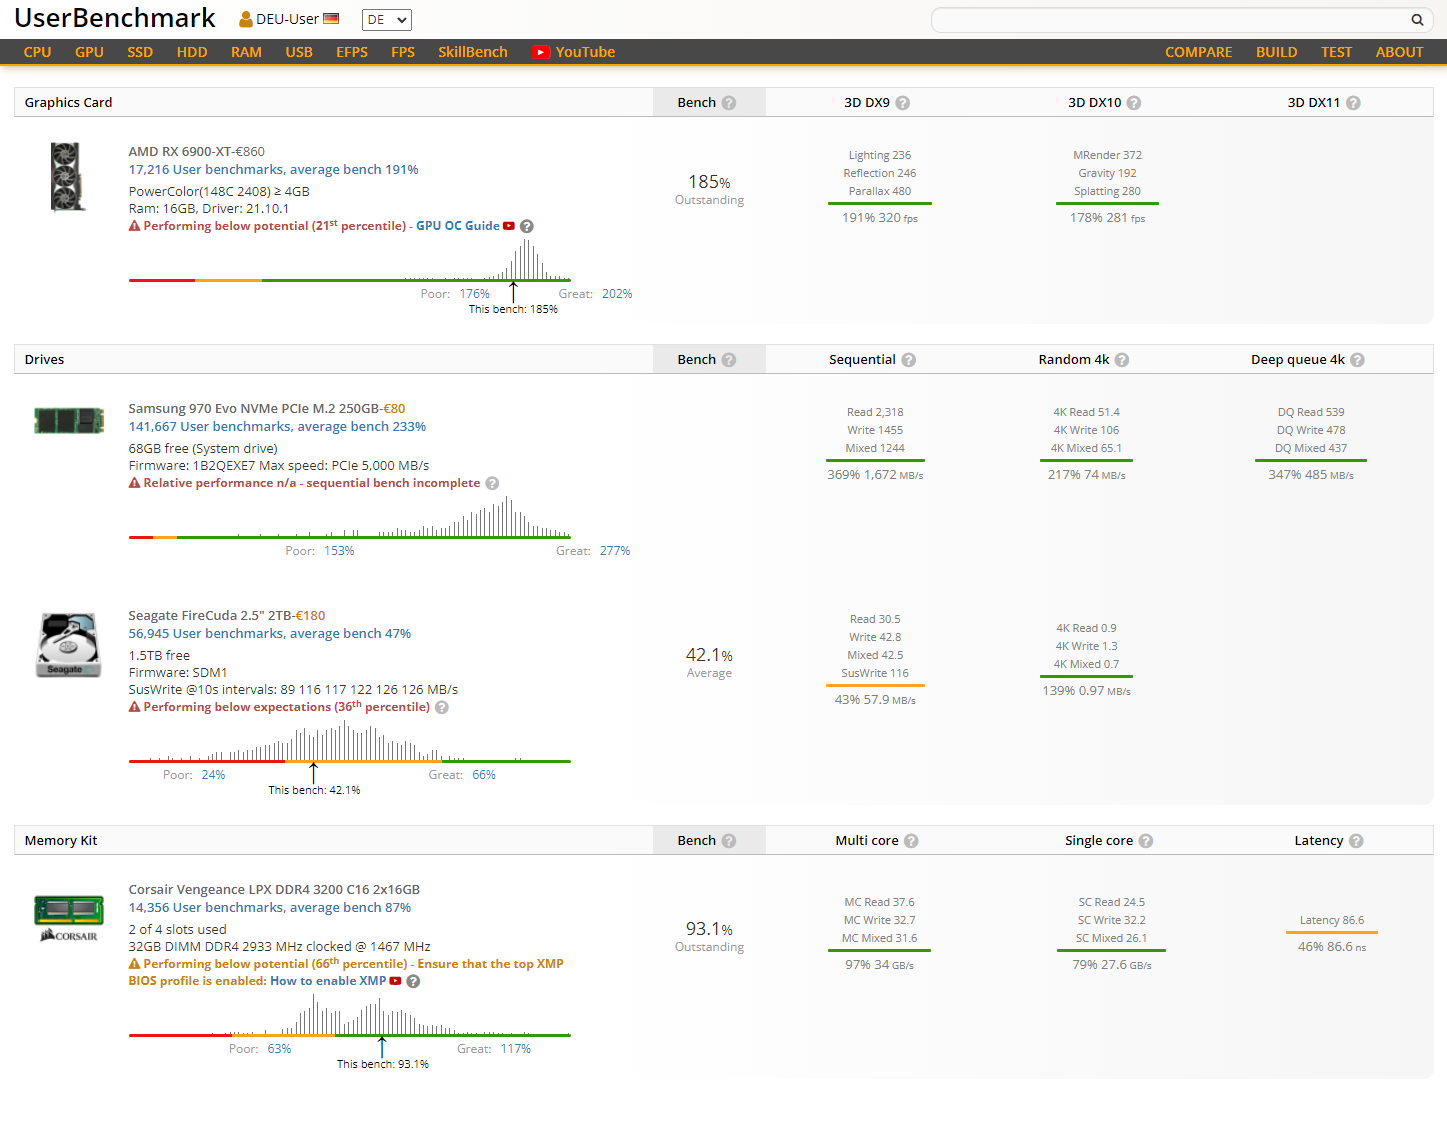Screen dimensions: 1447x1142
Task: Open help icon beside Sequential
Action: [909, 360]
